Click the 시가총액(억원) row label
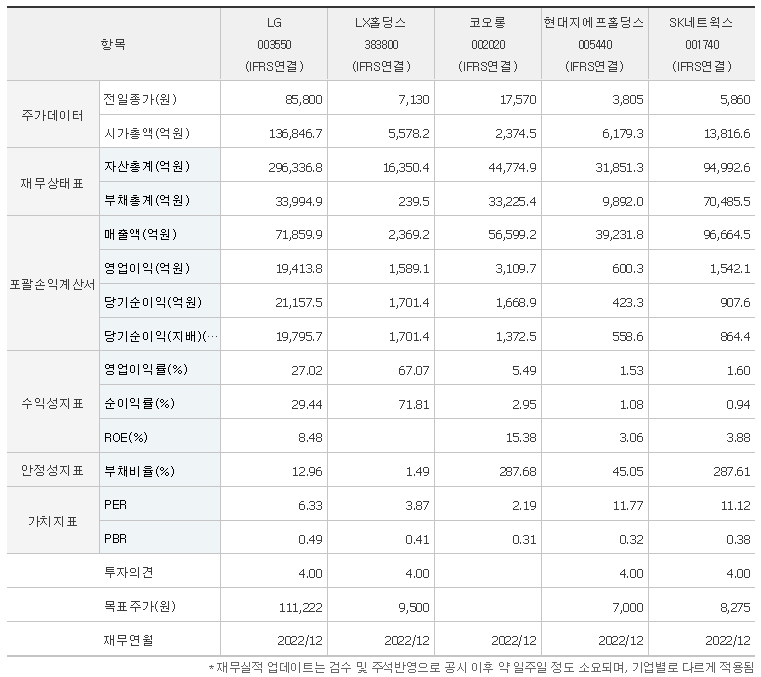761x677 pixels. pos(147,133)
